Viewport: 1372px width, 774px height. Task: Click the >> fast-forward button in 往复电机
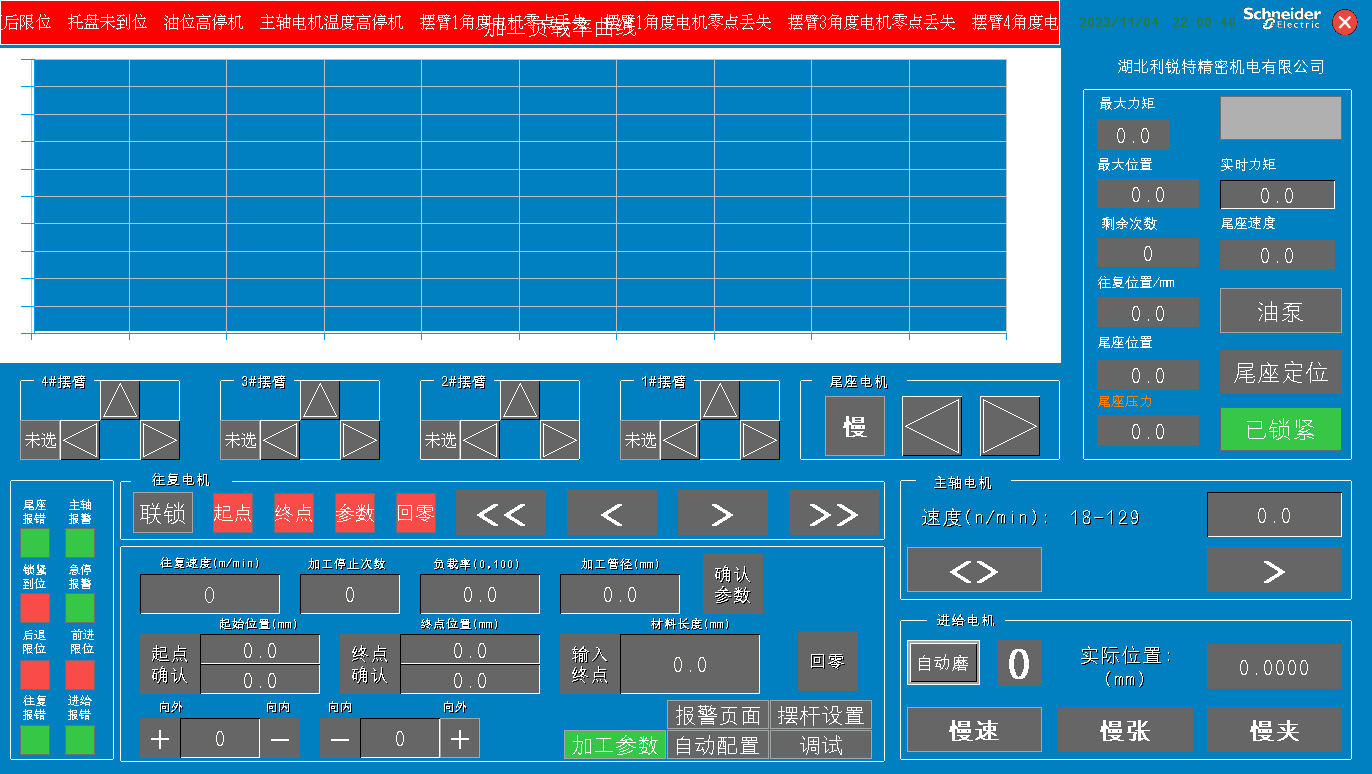coord(834,514)
